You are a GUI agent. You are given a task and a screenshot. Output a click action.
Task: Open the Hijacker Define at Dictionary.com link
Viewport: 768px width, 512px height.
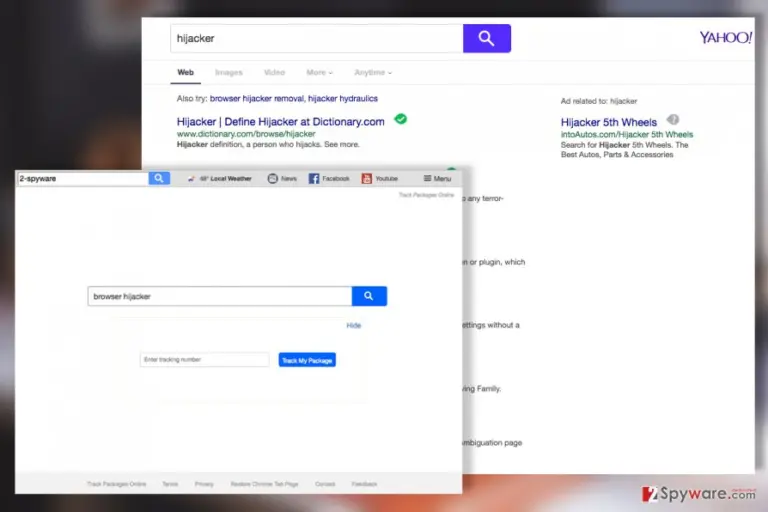coord(281,122)
